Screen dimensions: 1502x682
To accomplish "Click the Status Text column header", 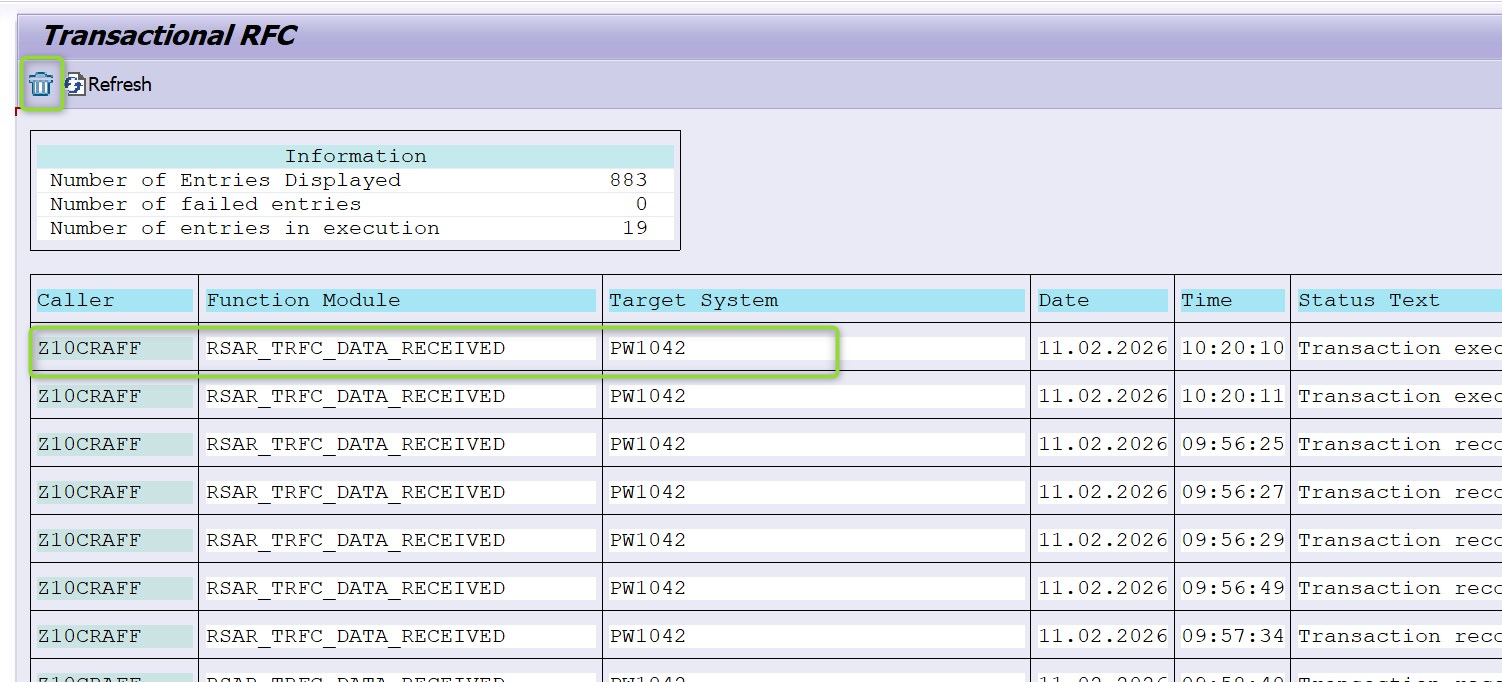I will click(x=1369, y=300).
